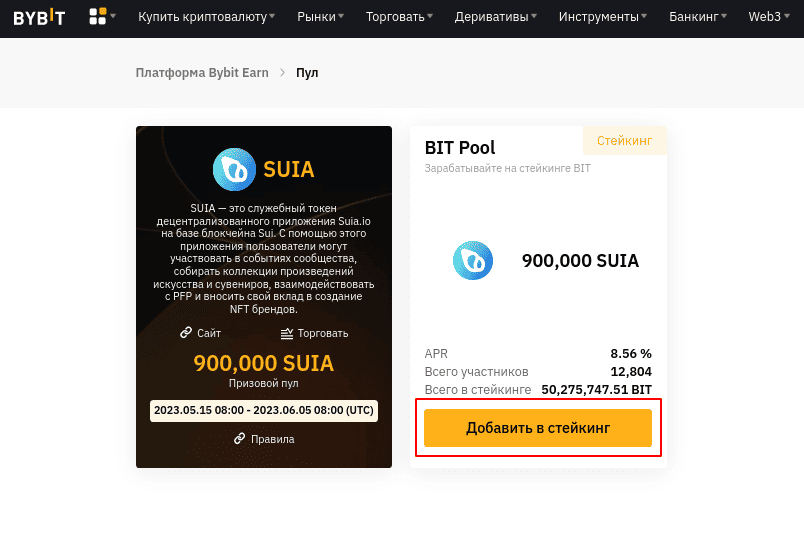Open the Web3 navigation menu
804x546 pixels.
click(x=769, y=17)
